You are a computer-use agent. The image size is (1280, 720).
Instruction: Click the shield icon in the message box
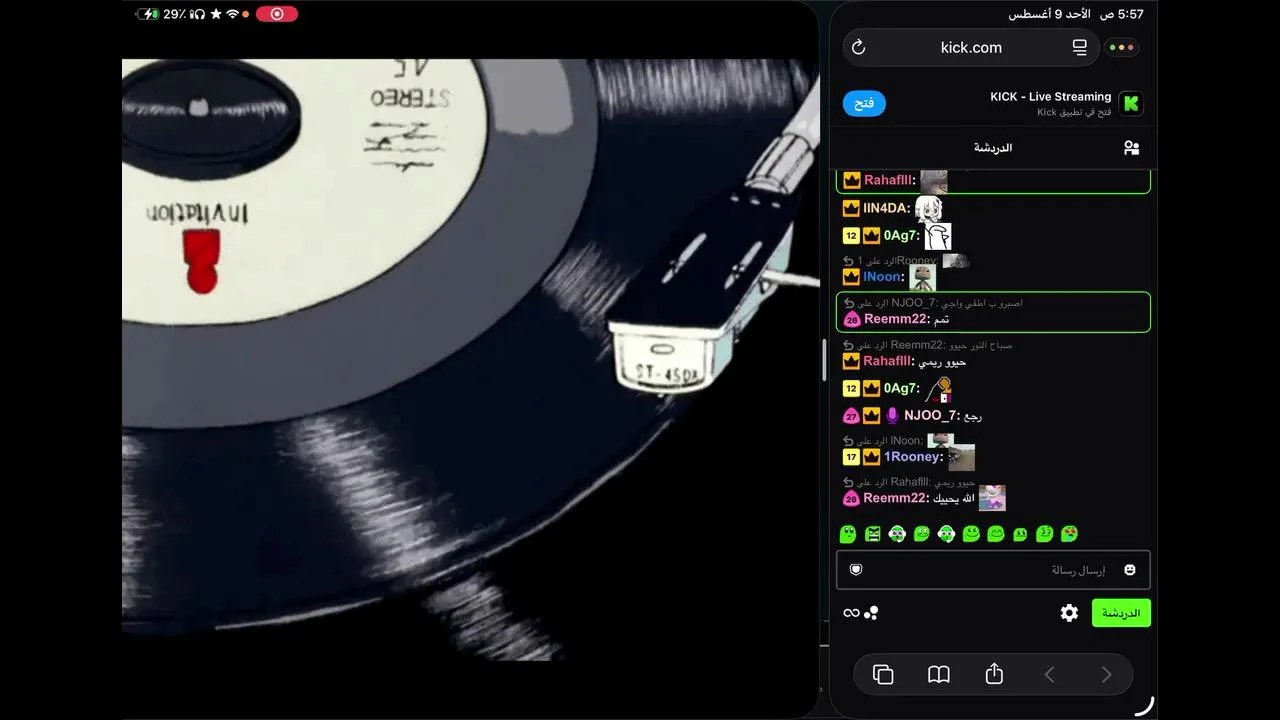tap(856, 569)
